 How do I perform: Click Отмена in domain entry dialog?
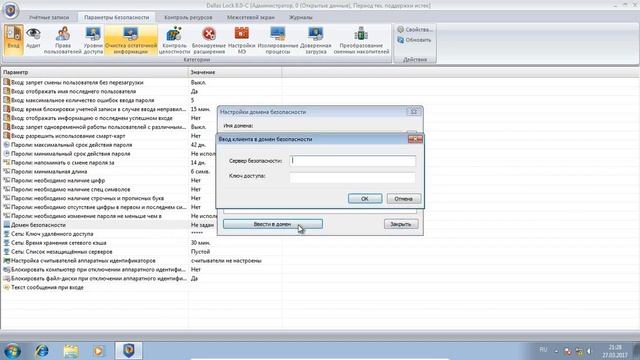coord(403,199)
